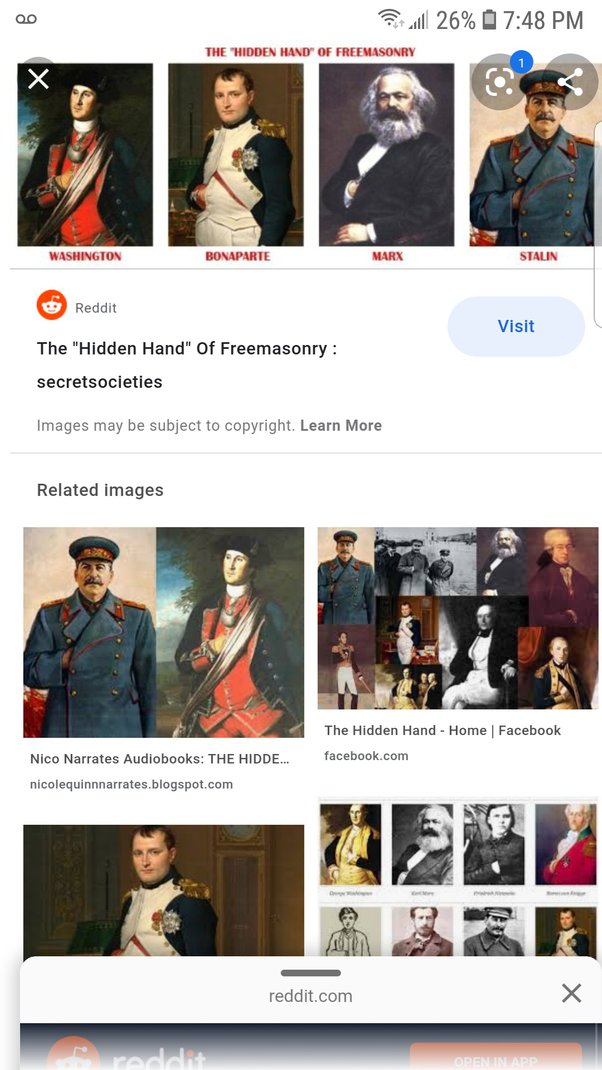Tap the Reddit logo beside the source name
602x1070 pixels.
coord(52,305)
